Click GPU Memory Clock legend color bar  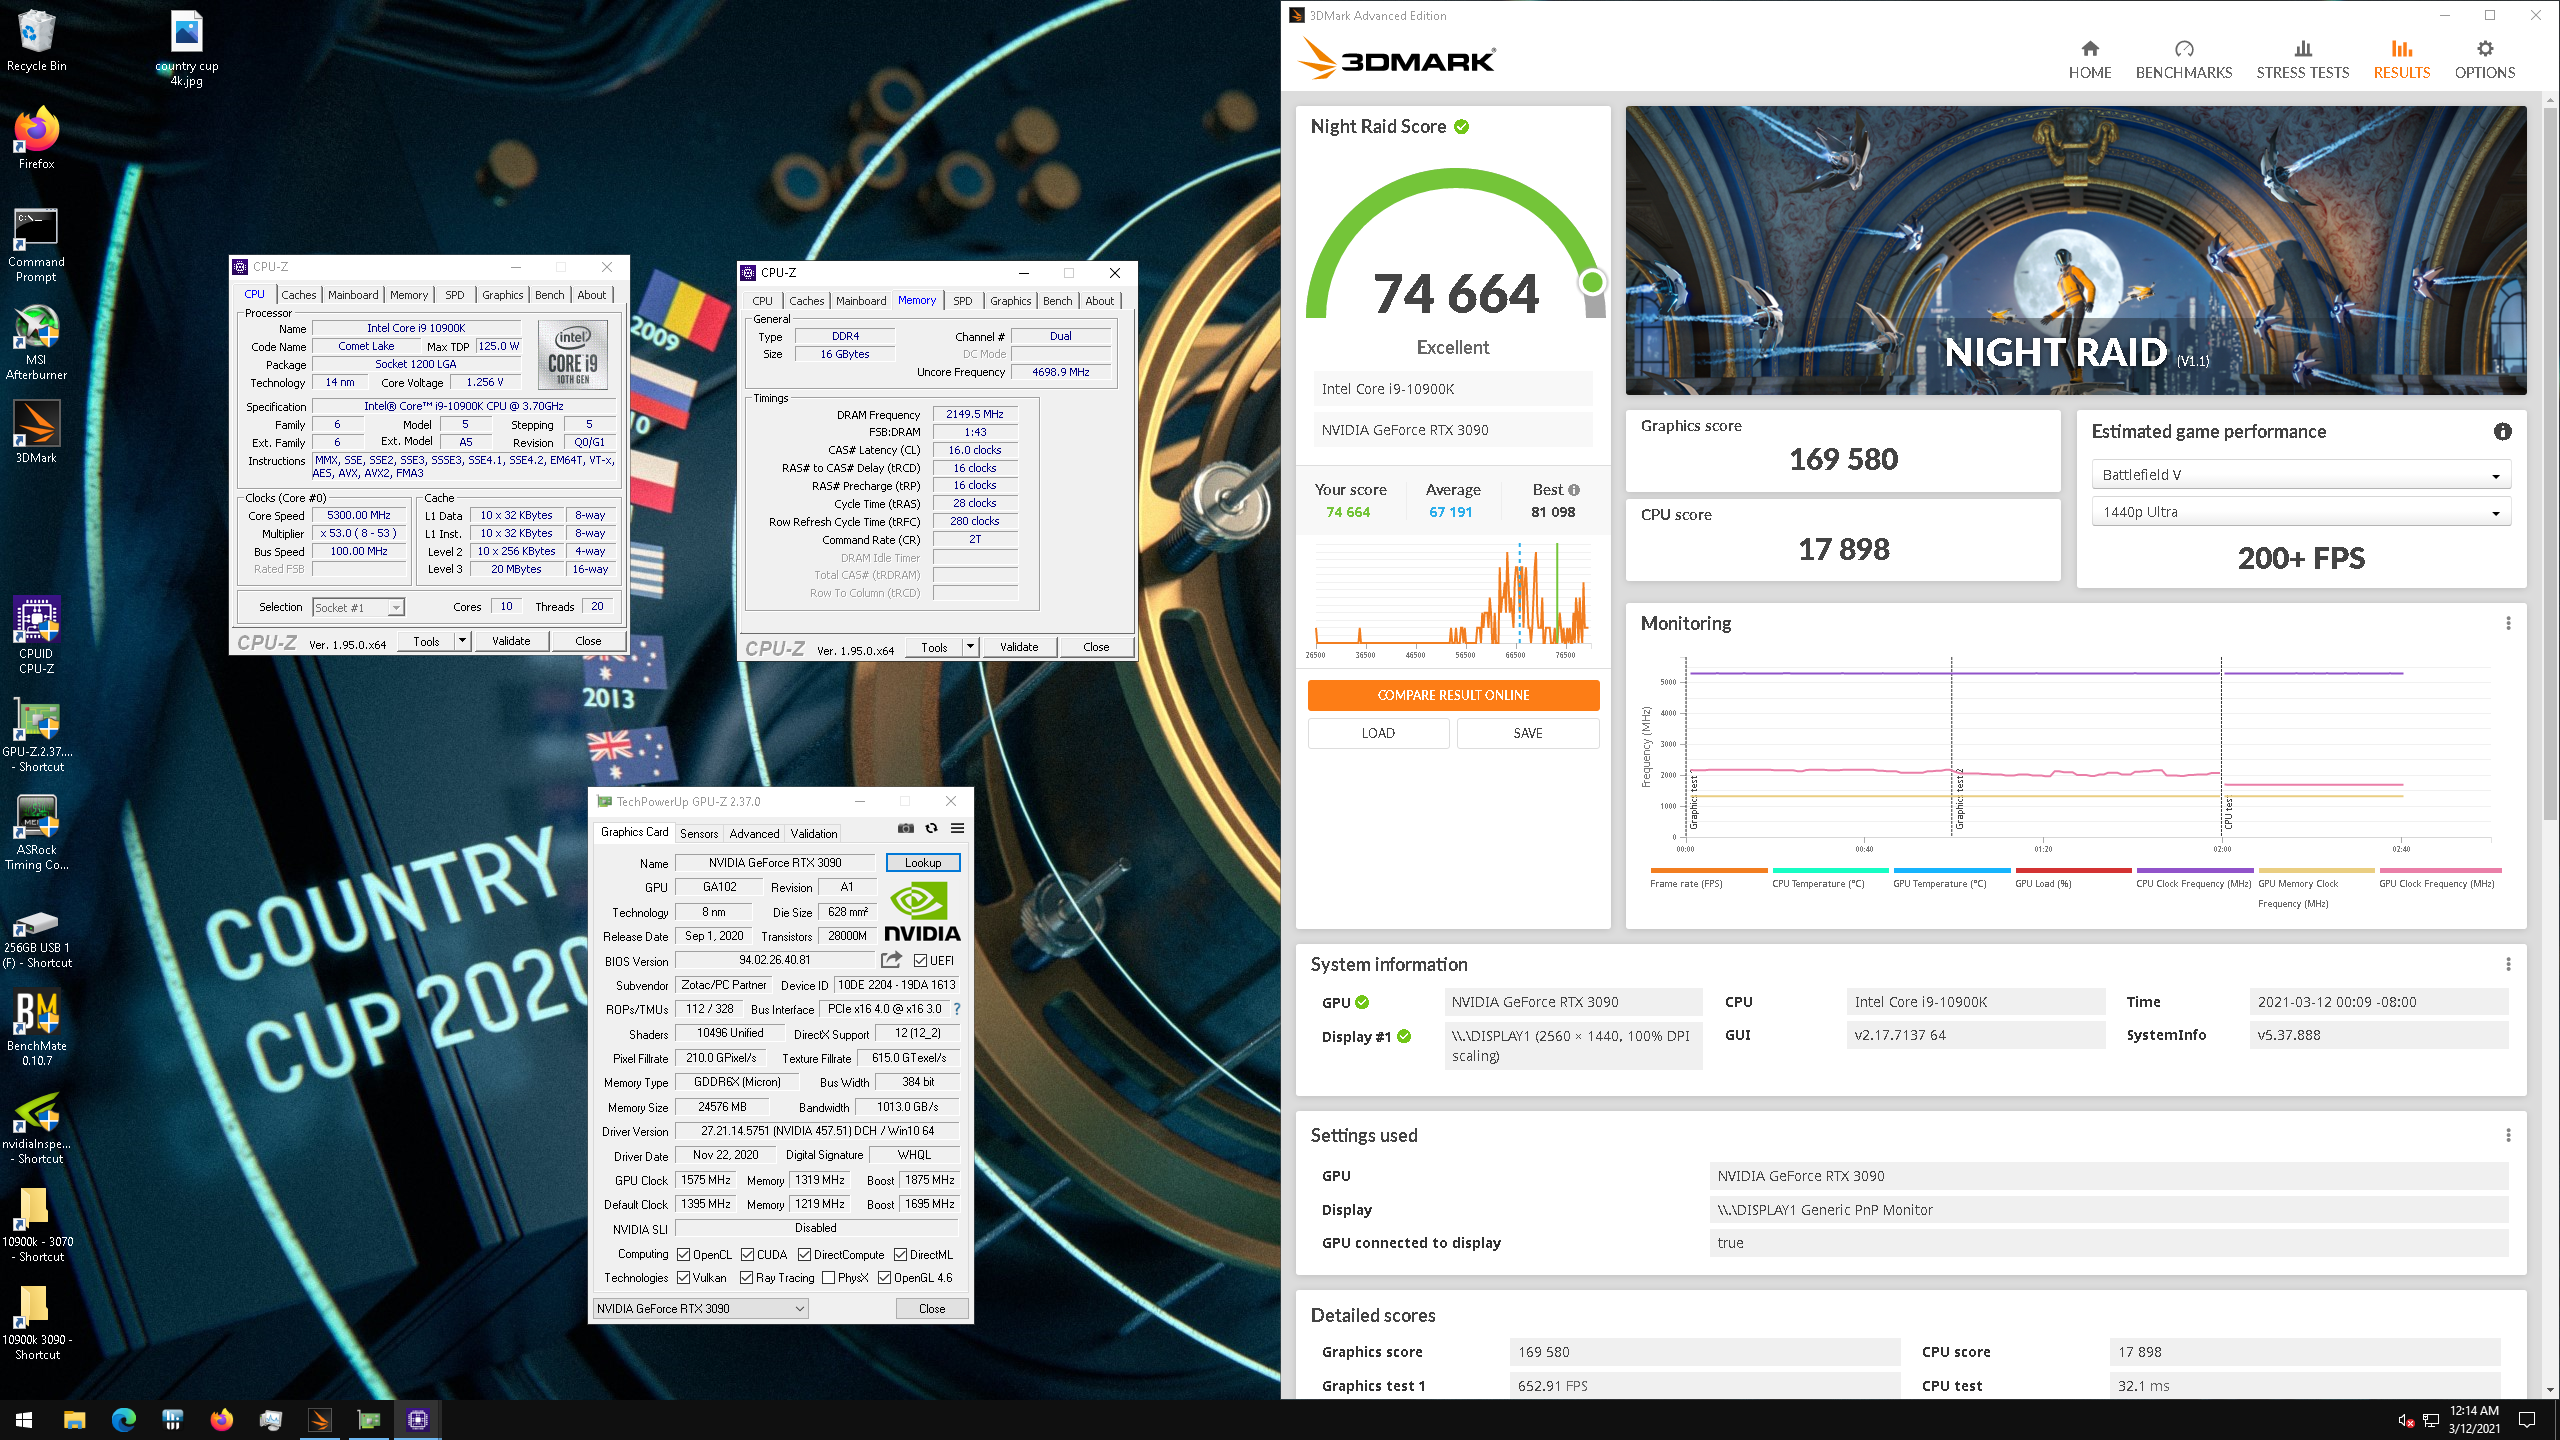(x=2316, y=871)
